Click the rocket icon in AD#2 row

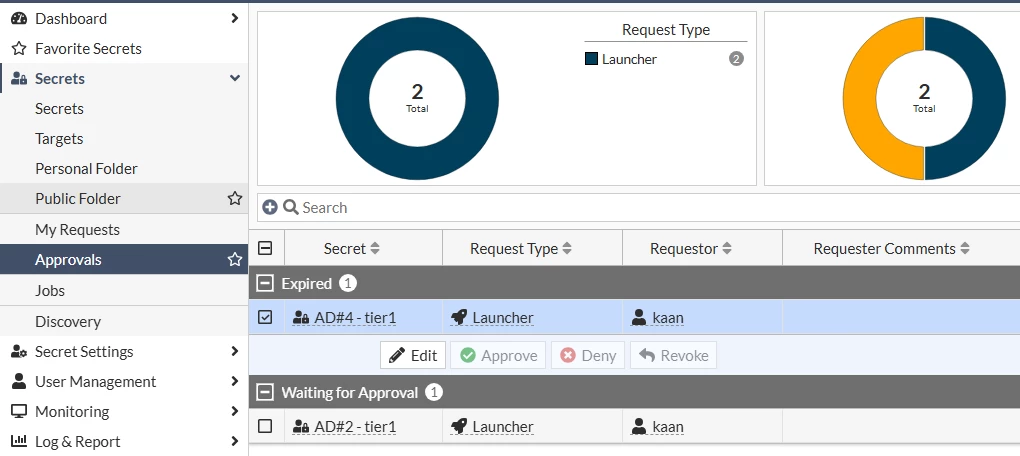click(x=459, y=426)
